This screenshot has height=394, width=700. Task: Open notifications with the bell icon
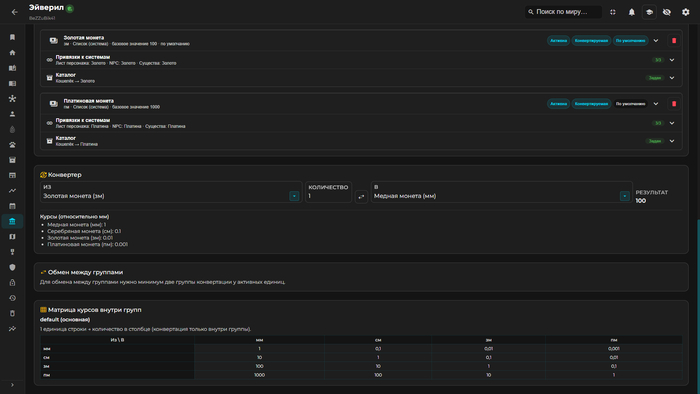click(632, 12)
